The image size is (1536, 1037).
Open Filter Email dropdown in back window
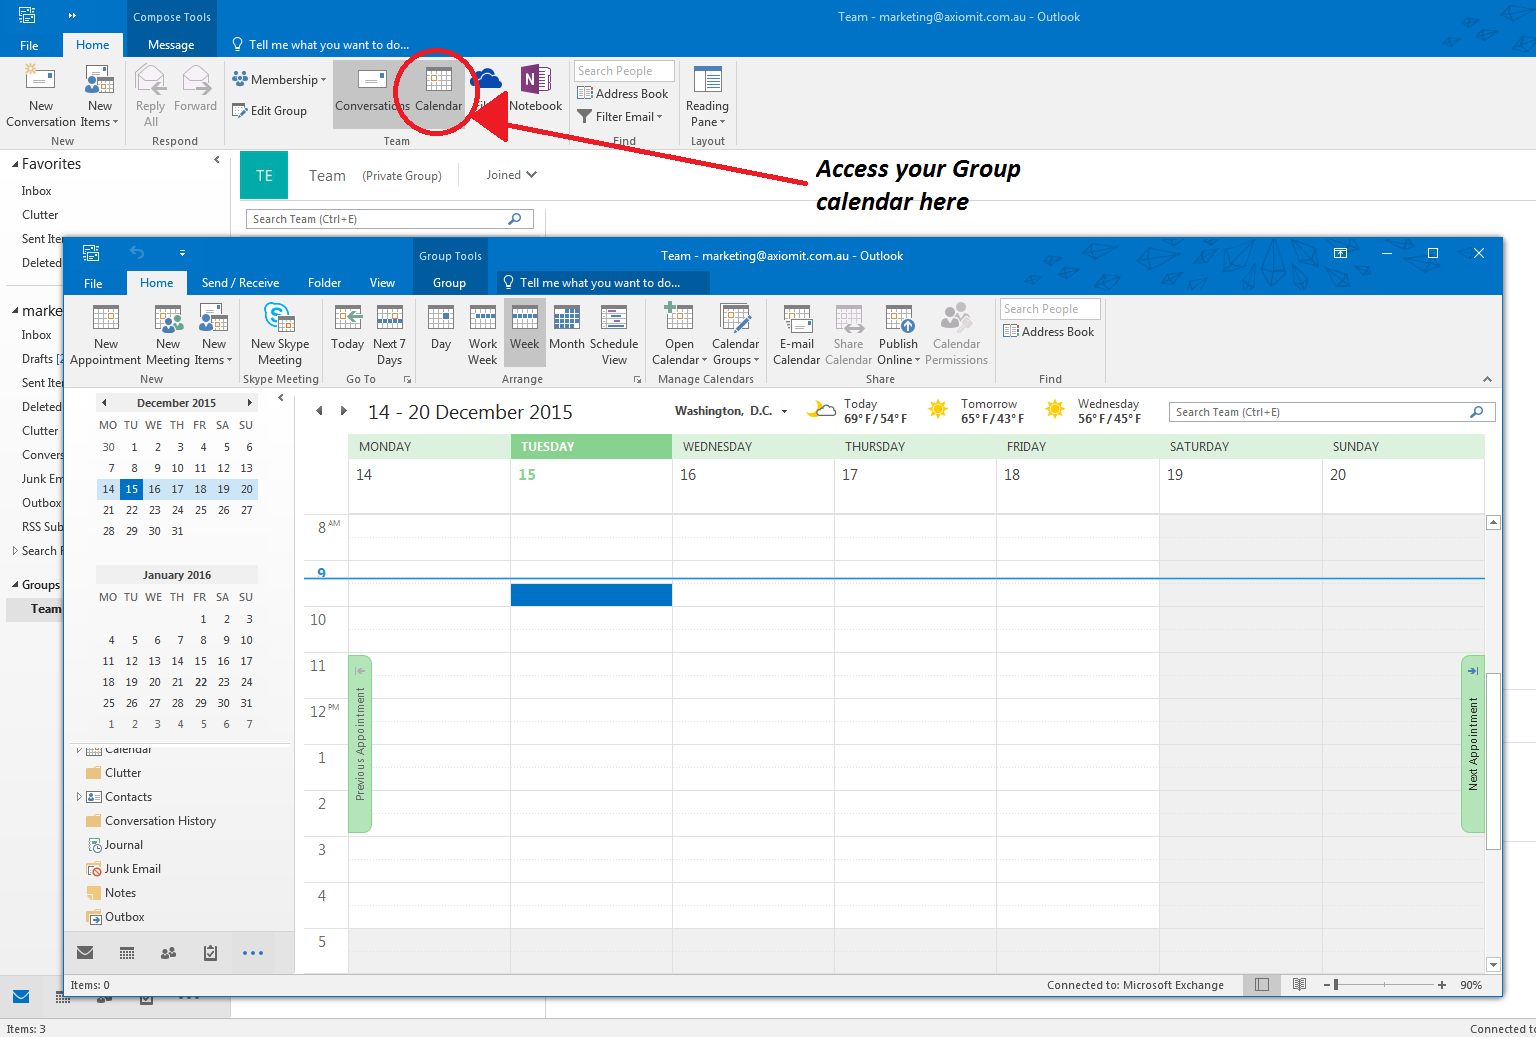(x=620, y=117)
